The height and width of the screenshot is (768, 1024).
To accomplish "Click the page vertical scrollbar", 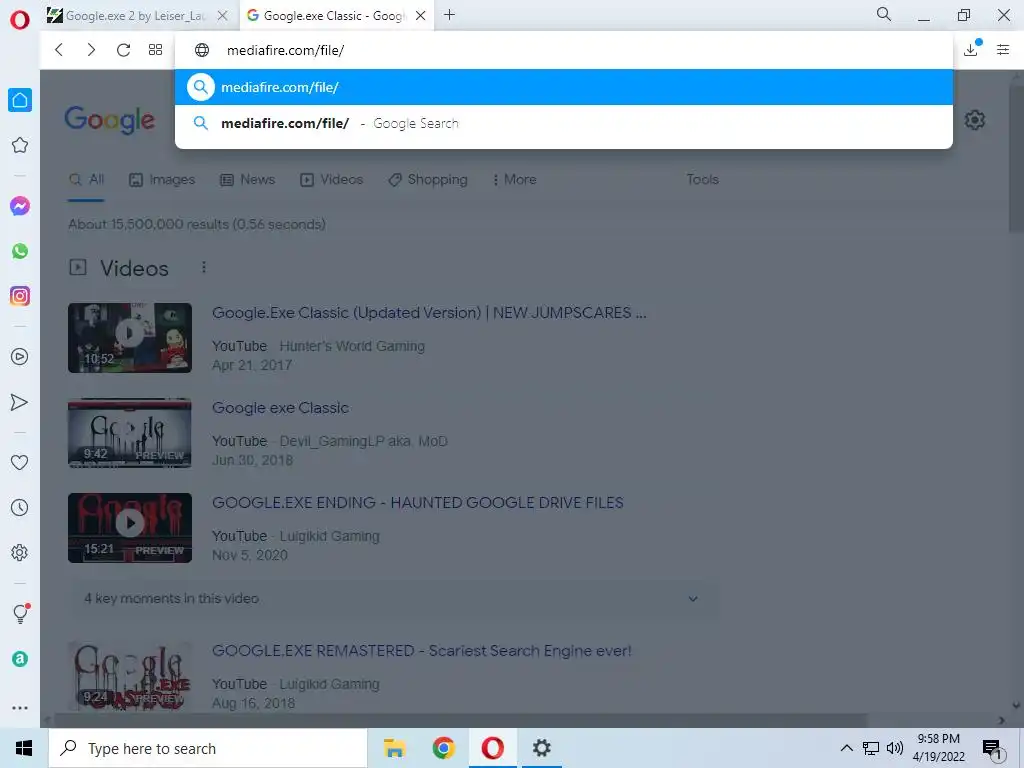I will [1016, 157].
